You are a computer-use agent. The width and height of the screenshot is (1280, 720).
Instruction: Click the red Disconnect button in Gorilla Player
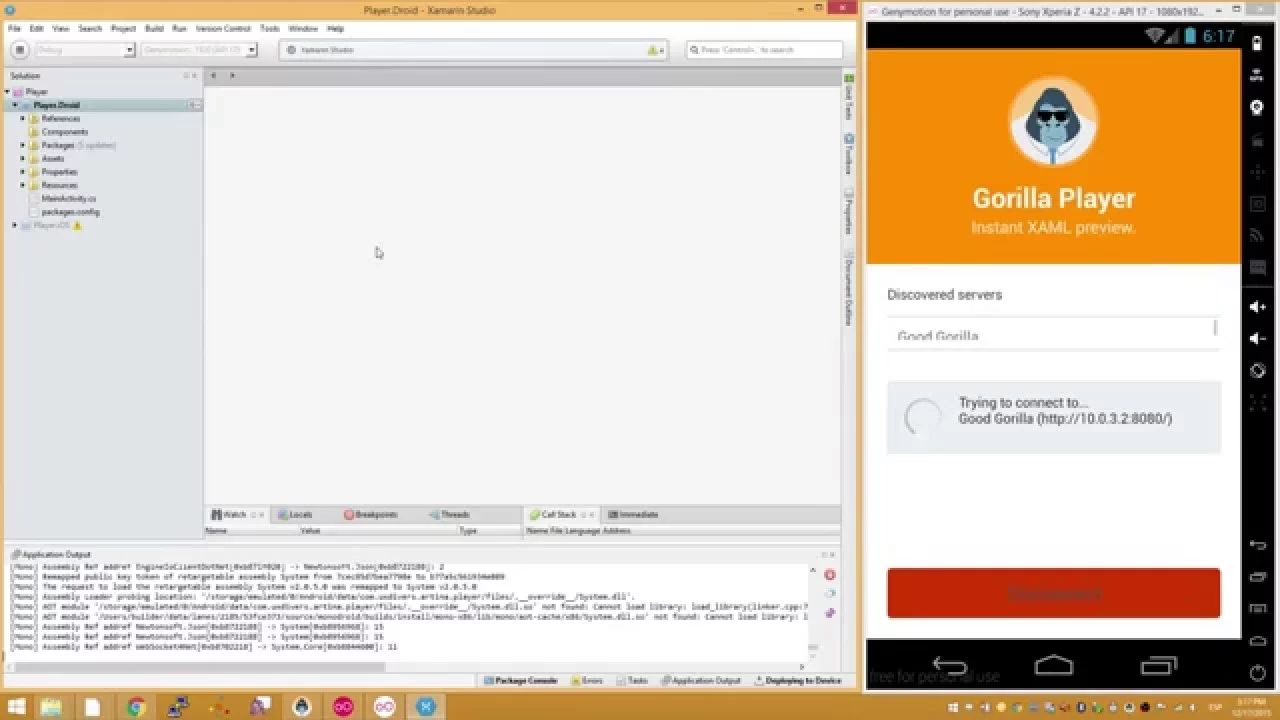click(x=1053, y=593)
